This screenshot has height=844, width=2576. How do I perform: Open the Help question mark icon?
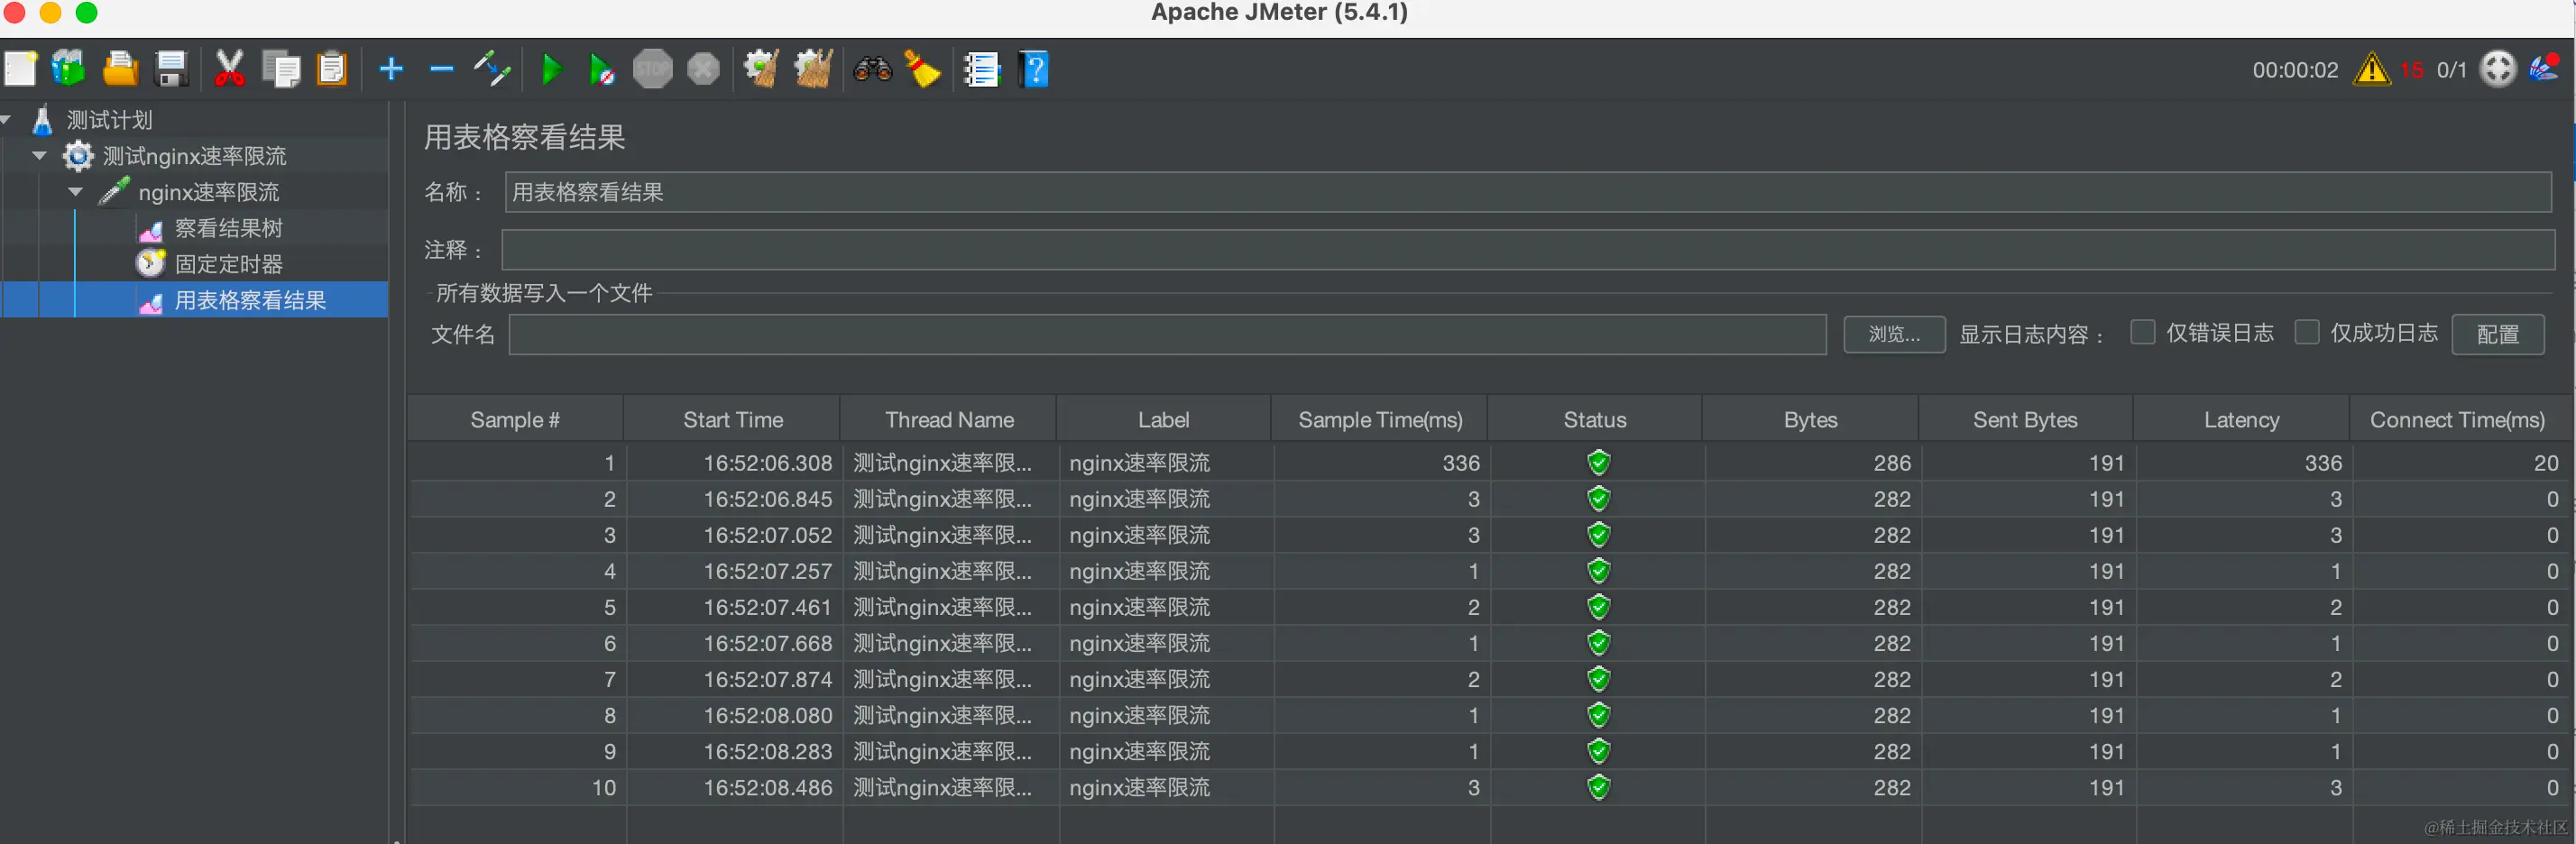pos(1034,70)
